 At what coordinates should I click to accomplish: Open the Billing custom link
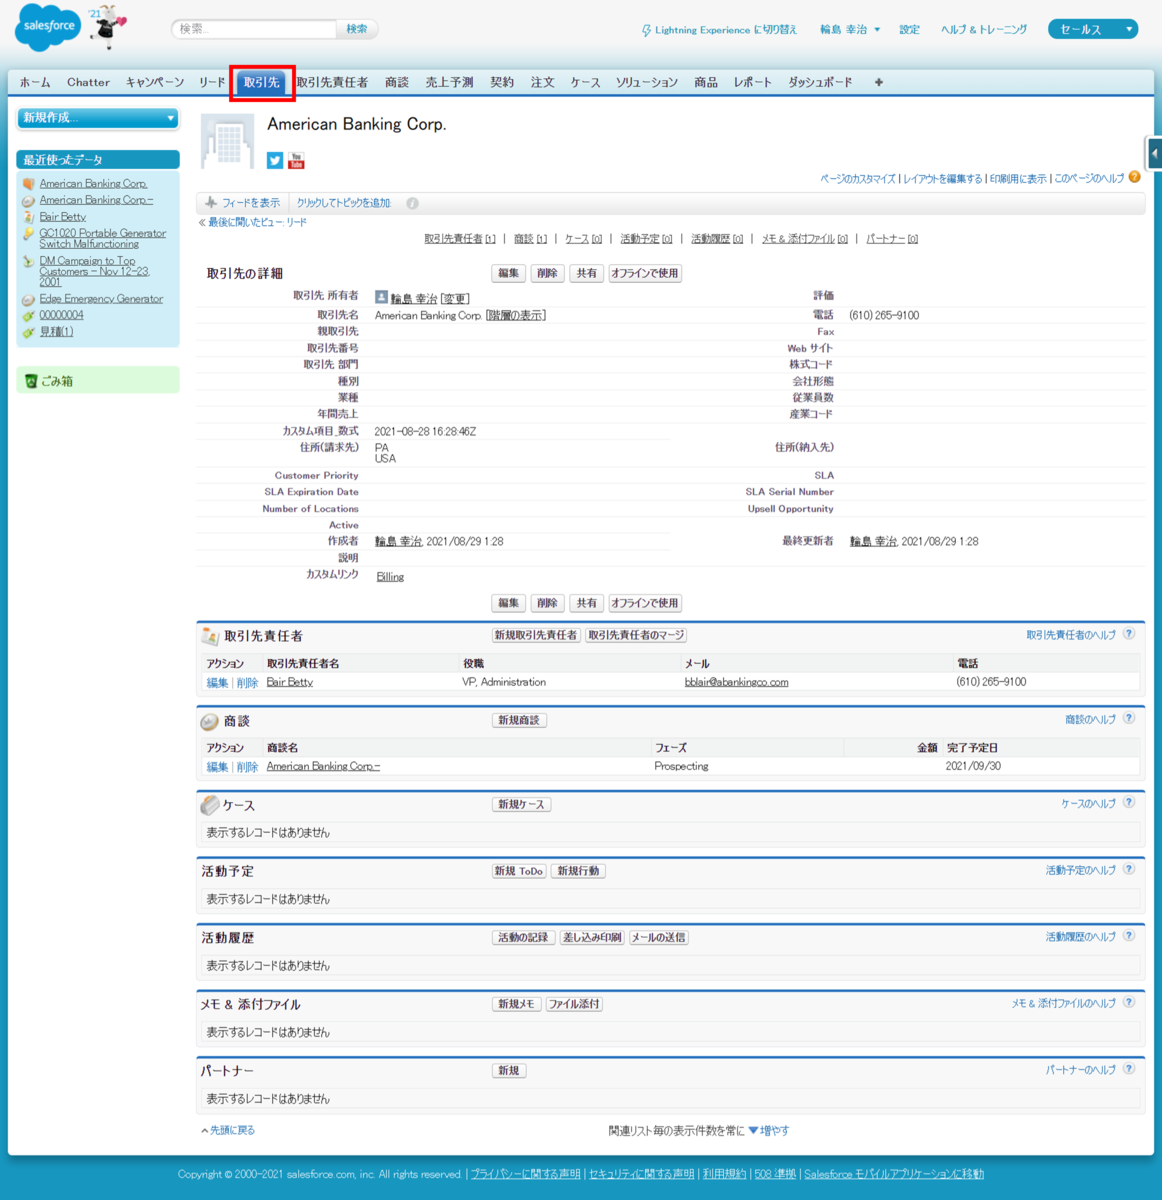390,577
